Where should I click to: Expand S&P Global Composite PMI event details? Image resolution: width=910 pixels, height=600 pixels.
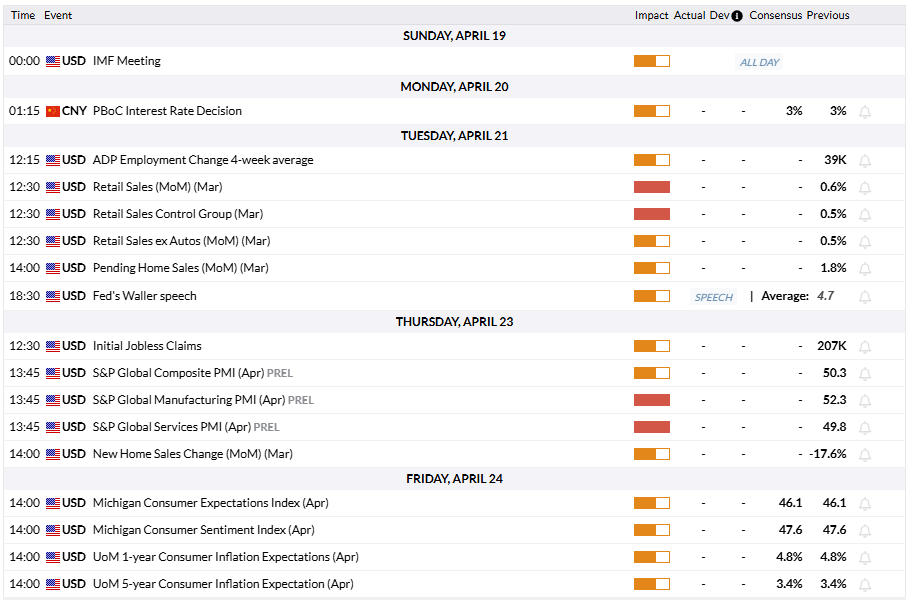[x=179, y=373]
